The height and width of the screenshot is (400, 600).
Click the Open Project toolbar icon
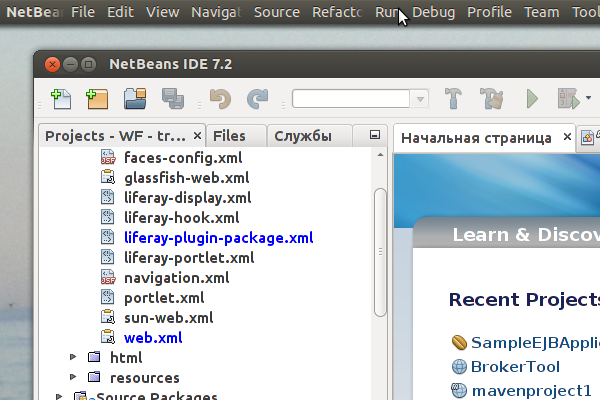pos(135,99)
